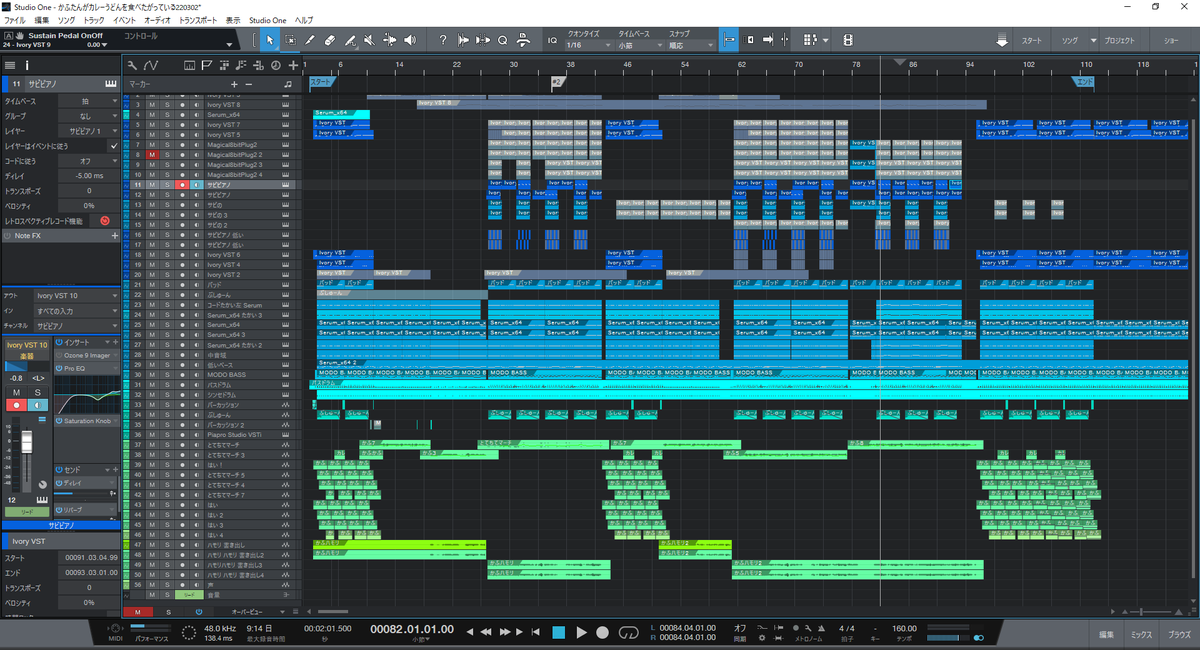Open the 編集 menu
Viewport: 1200px width, 650px height.
[x=41, y=20]
